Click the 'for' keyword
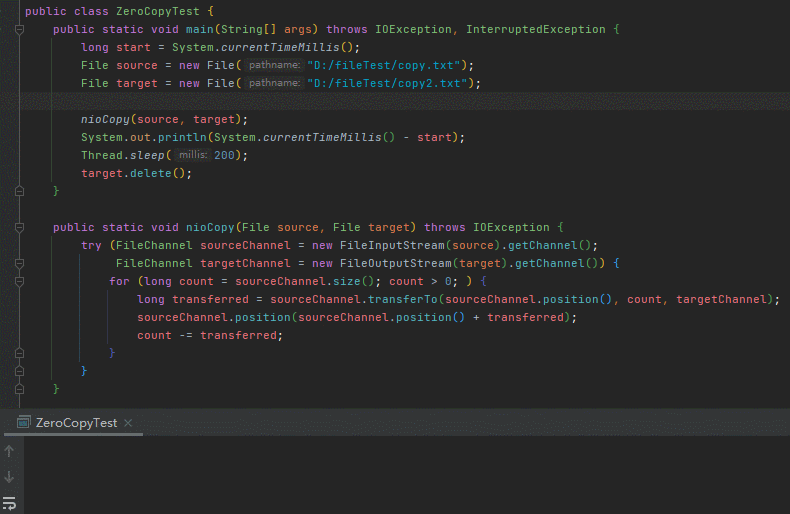Viewport: 790px width, 514px height. [119, 281]
